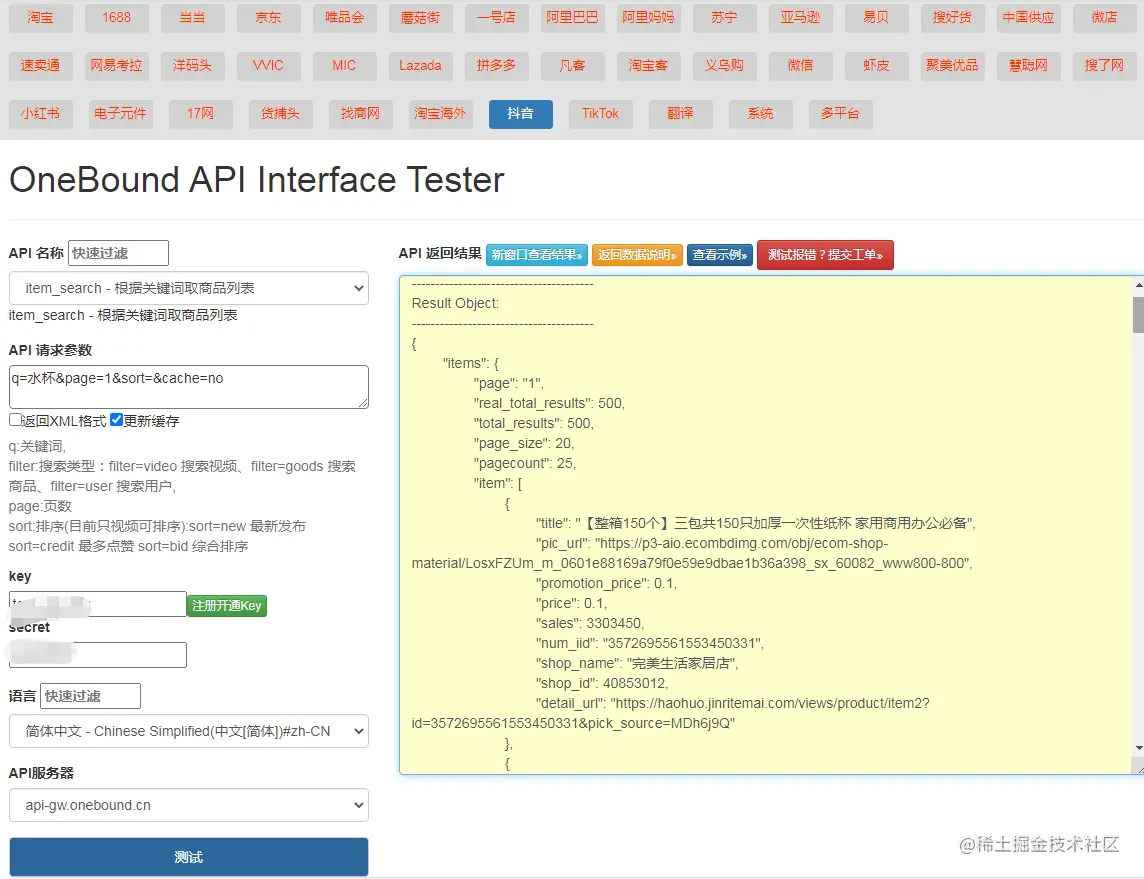Open the 货捕头 tab
This screenshot has width=1144, height=879.
click(x=281, y=114)
